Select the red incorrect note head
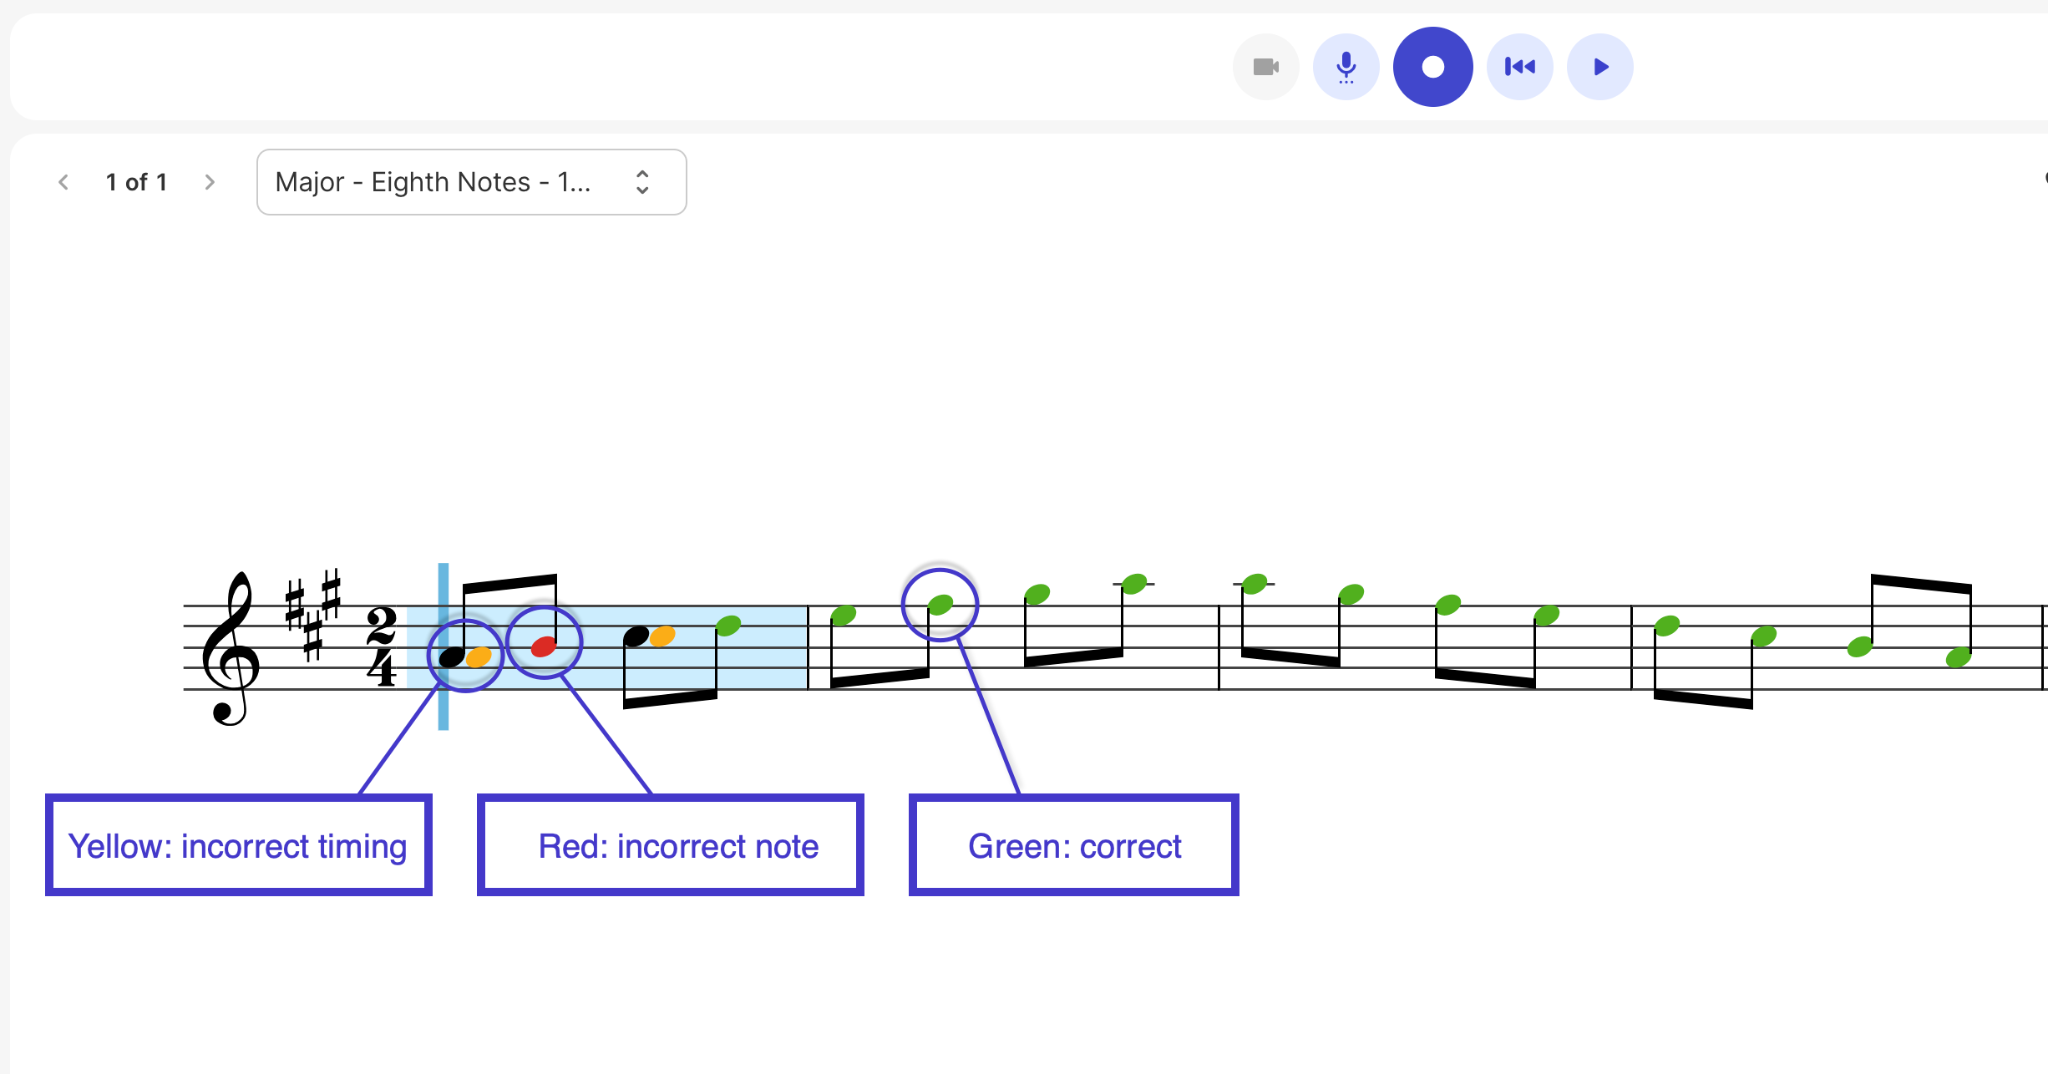This screenshot has height=1074, width=2048. coord(543,646)
